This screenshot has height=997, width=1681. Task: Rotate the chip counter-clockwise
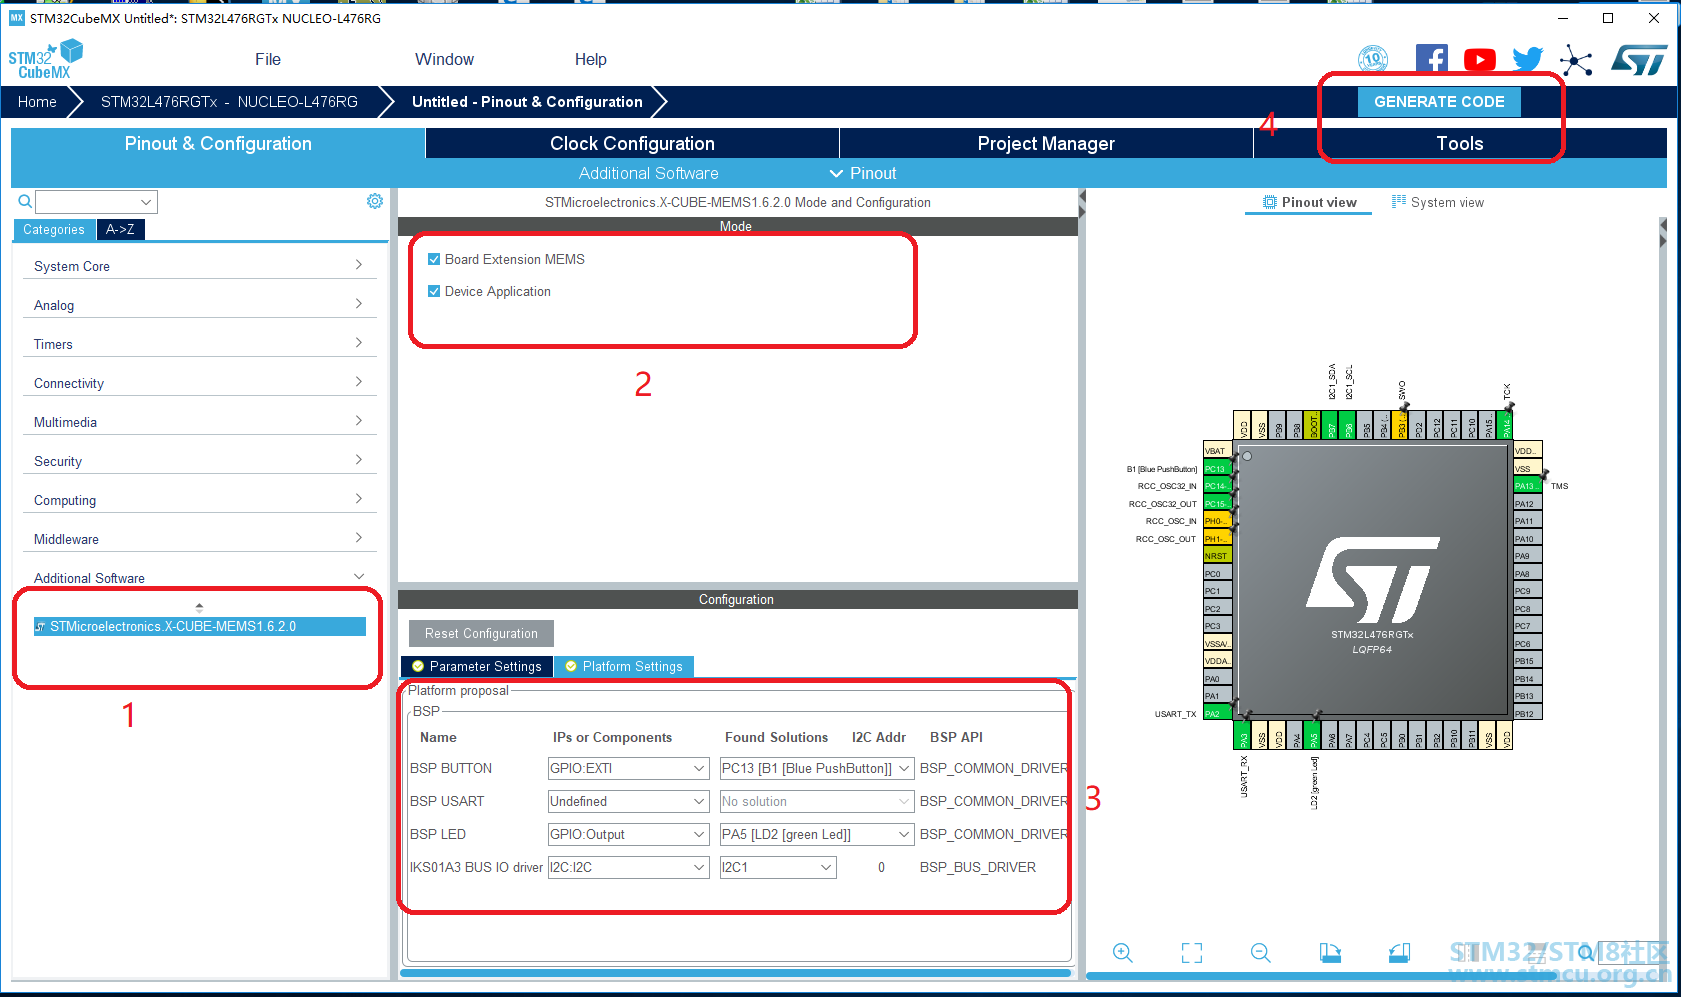pos(1399,953)
